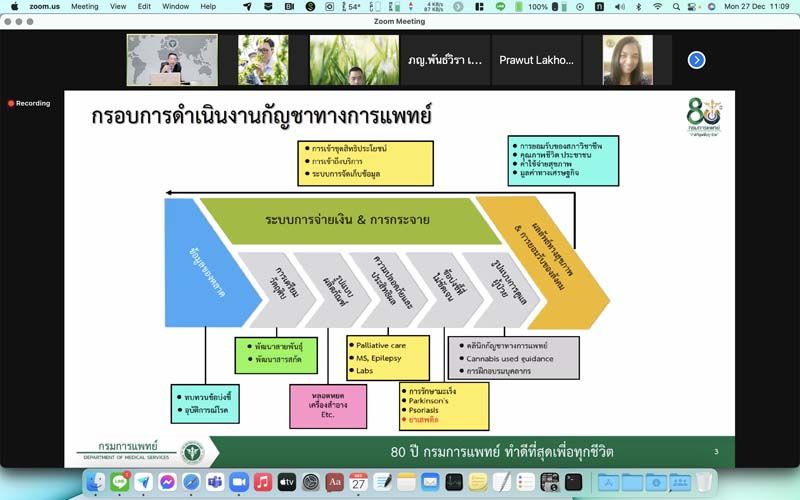Click the Recording indicator
The width and height of the screenshot is (800, 500).
click(29, 103)
